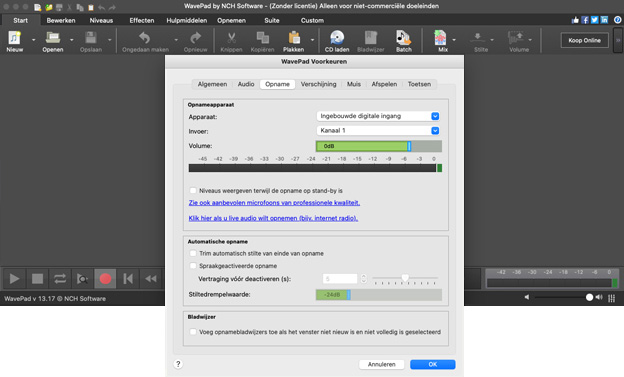Stop playback with the Stop button
The image size is (624, 377).
(37, 279)
